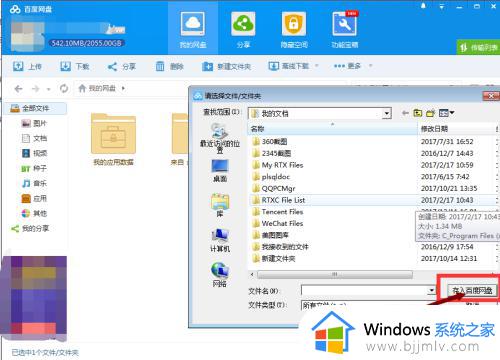Open the 我的网盘 tab
500x360 pixels.
[x=193, y=28]
